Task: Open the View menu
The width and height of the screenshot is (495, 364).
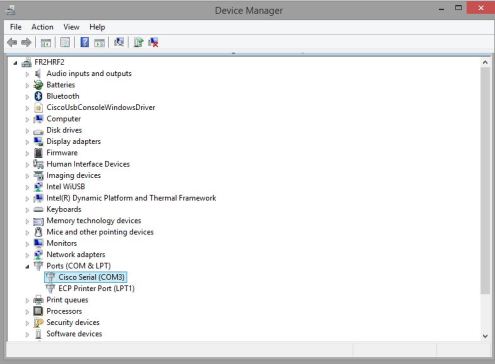Action: pyautogui.click(x=71, y=27)
